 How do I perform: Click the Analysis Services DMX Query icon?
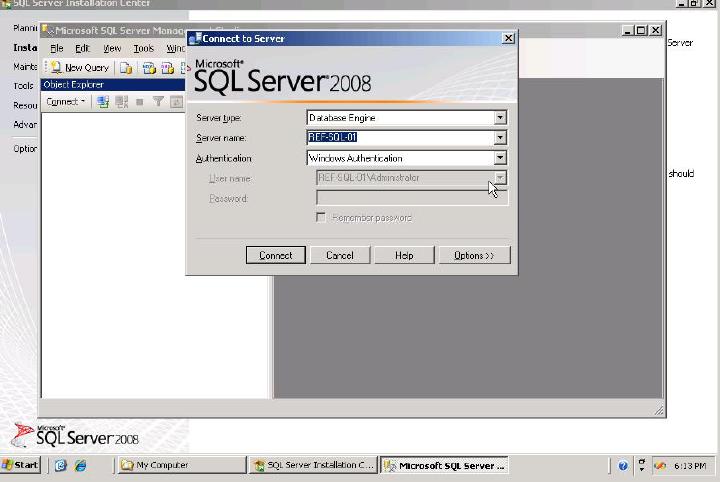(168, 68)
